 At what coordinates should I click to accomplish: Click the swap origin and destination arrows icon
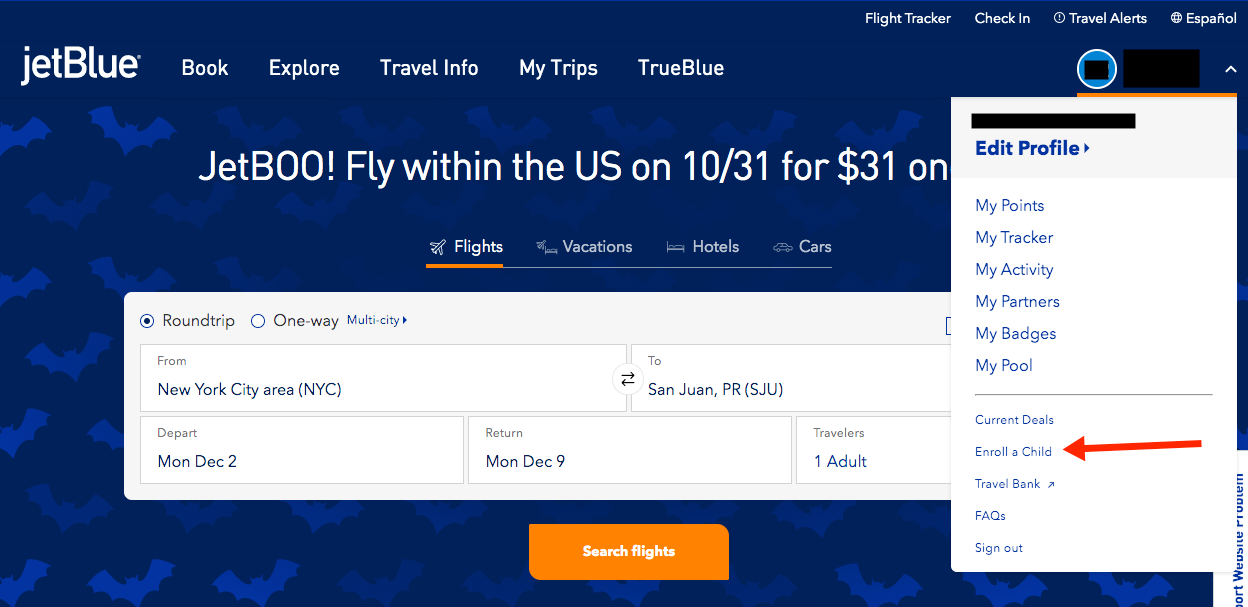(x=628, y=379)
